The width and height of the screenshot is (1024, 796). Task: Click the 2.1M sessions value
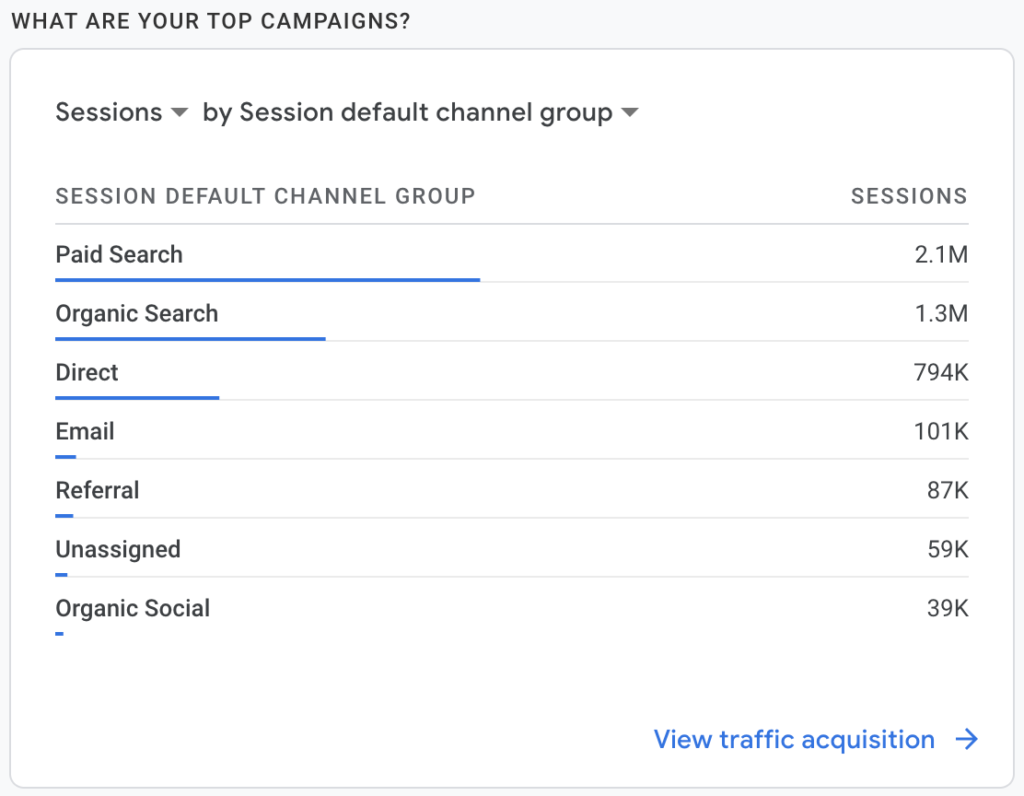tap(941, 254)
